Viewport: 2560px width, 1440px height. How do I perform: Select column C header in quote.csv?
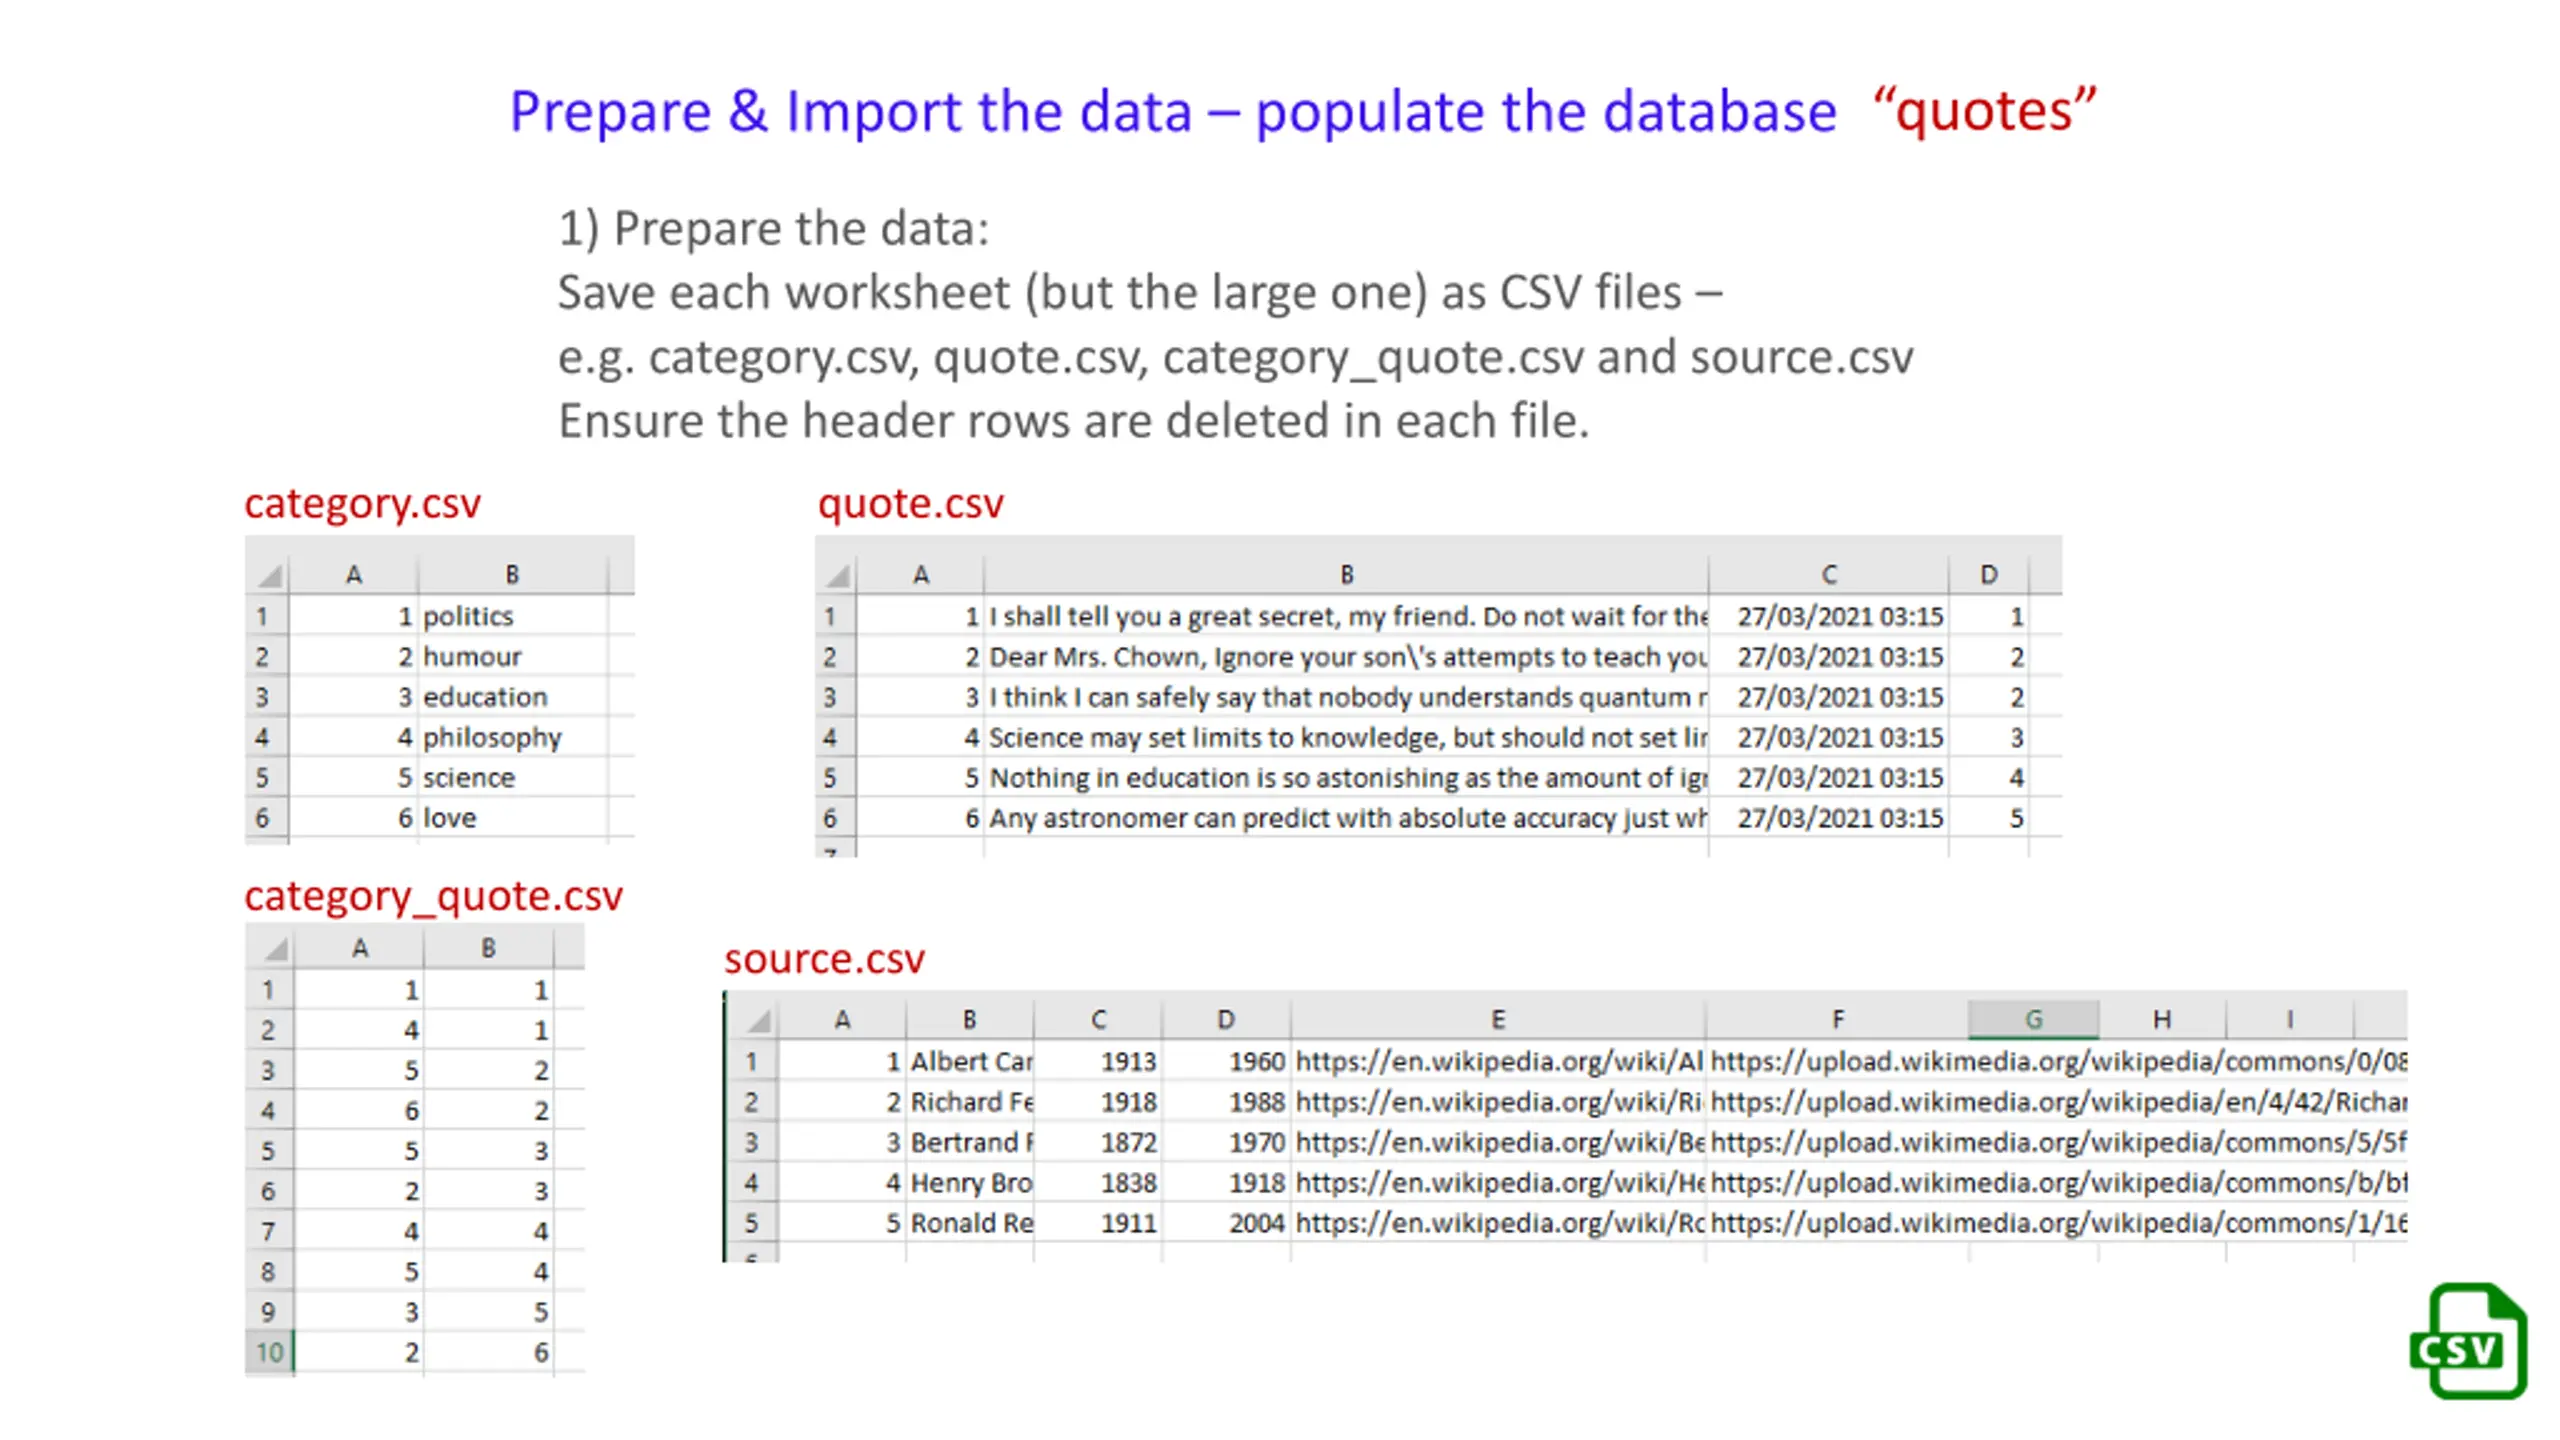tap(1828, 575)
